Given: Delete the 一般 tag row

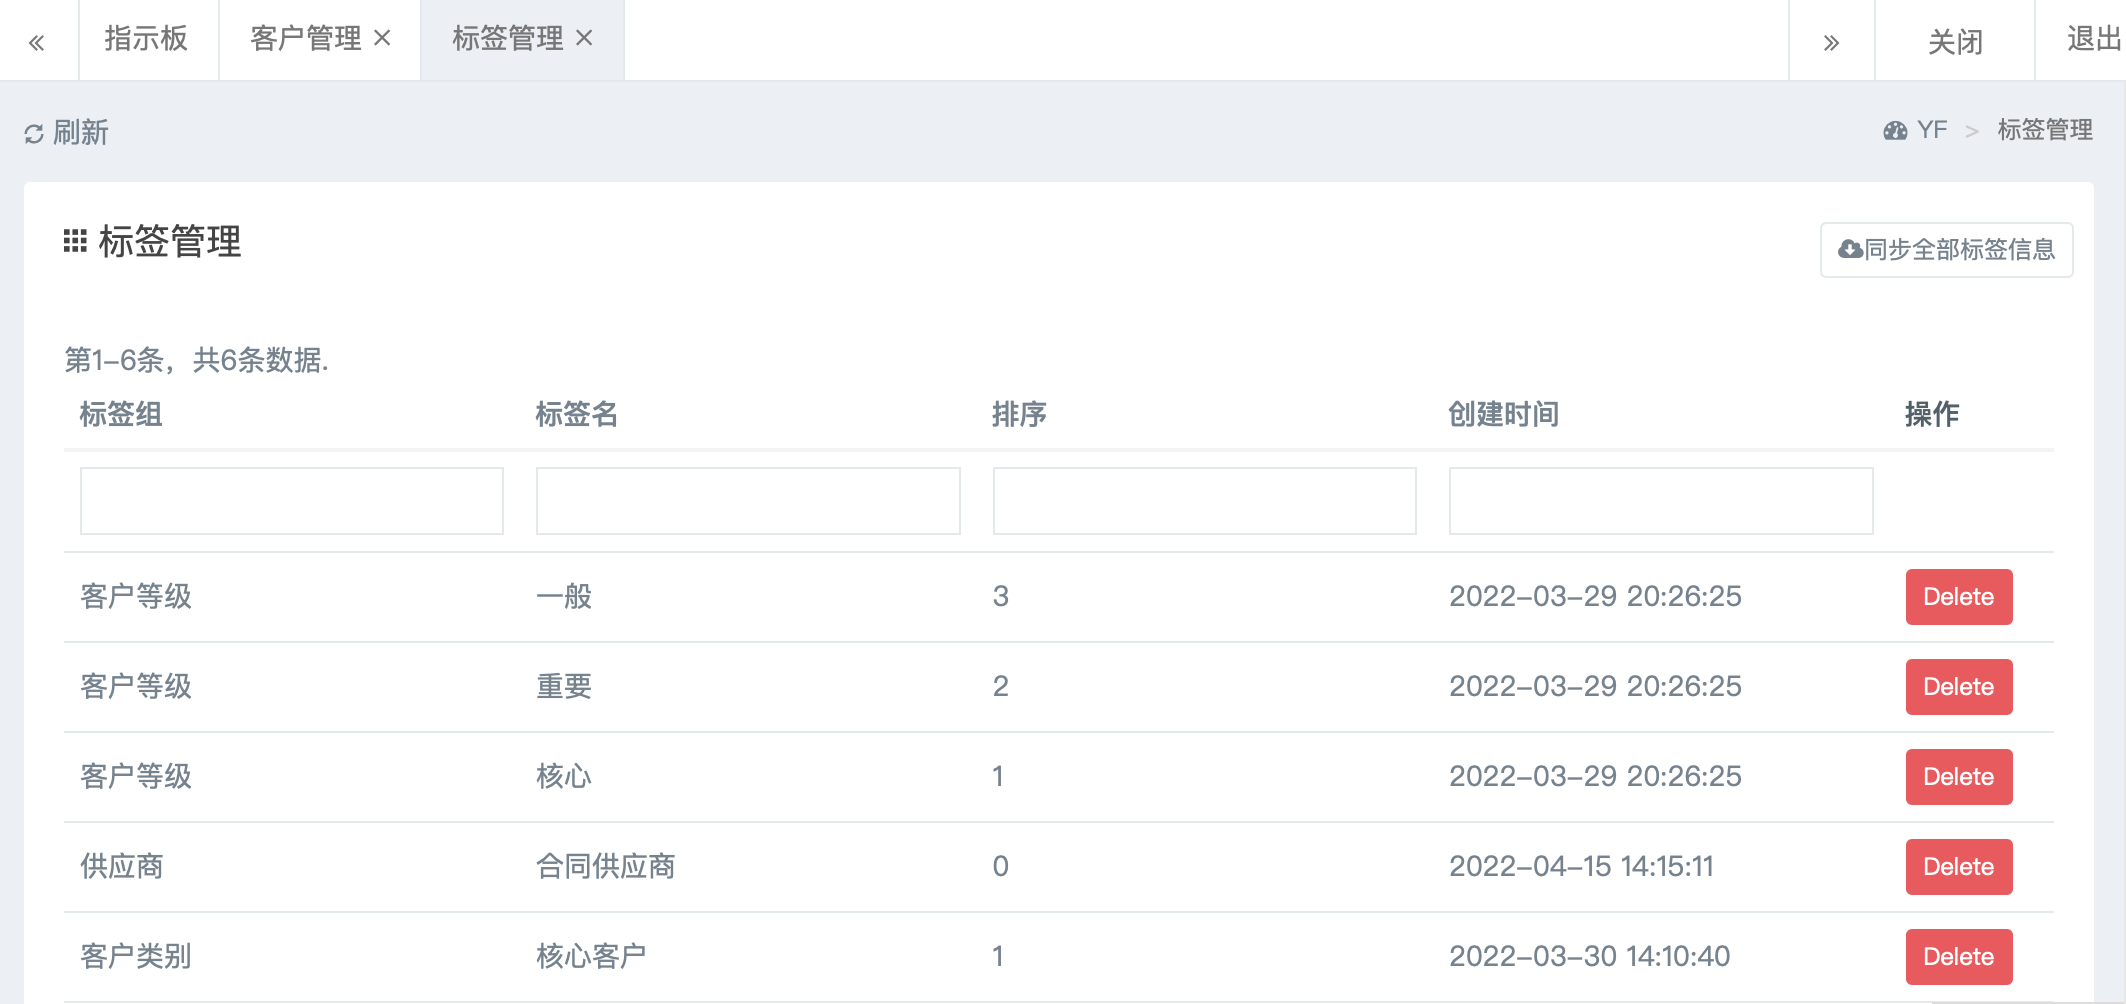Looking at the screenshot, I should [1958, 597].
